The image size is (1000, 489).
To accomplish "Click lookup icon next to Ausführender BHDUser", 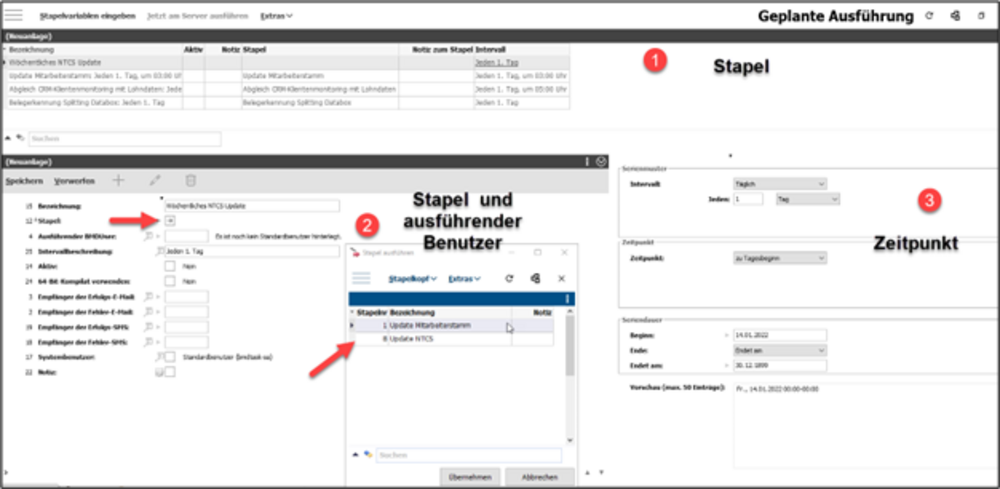I will coord(148,236).
